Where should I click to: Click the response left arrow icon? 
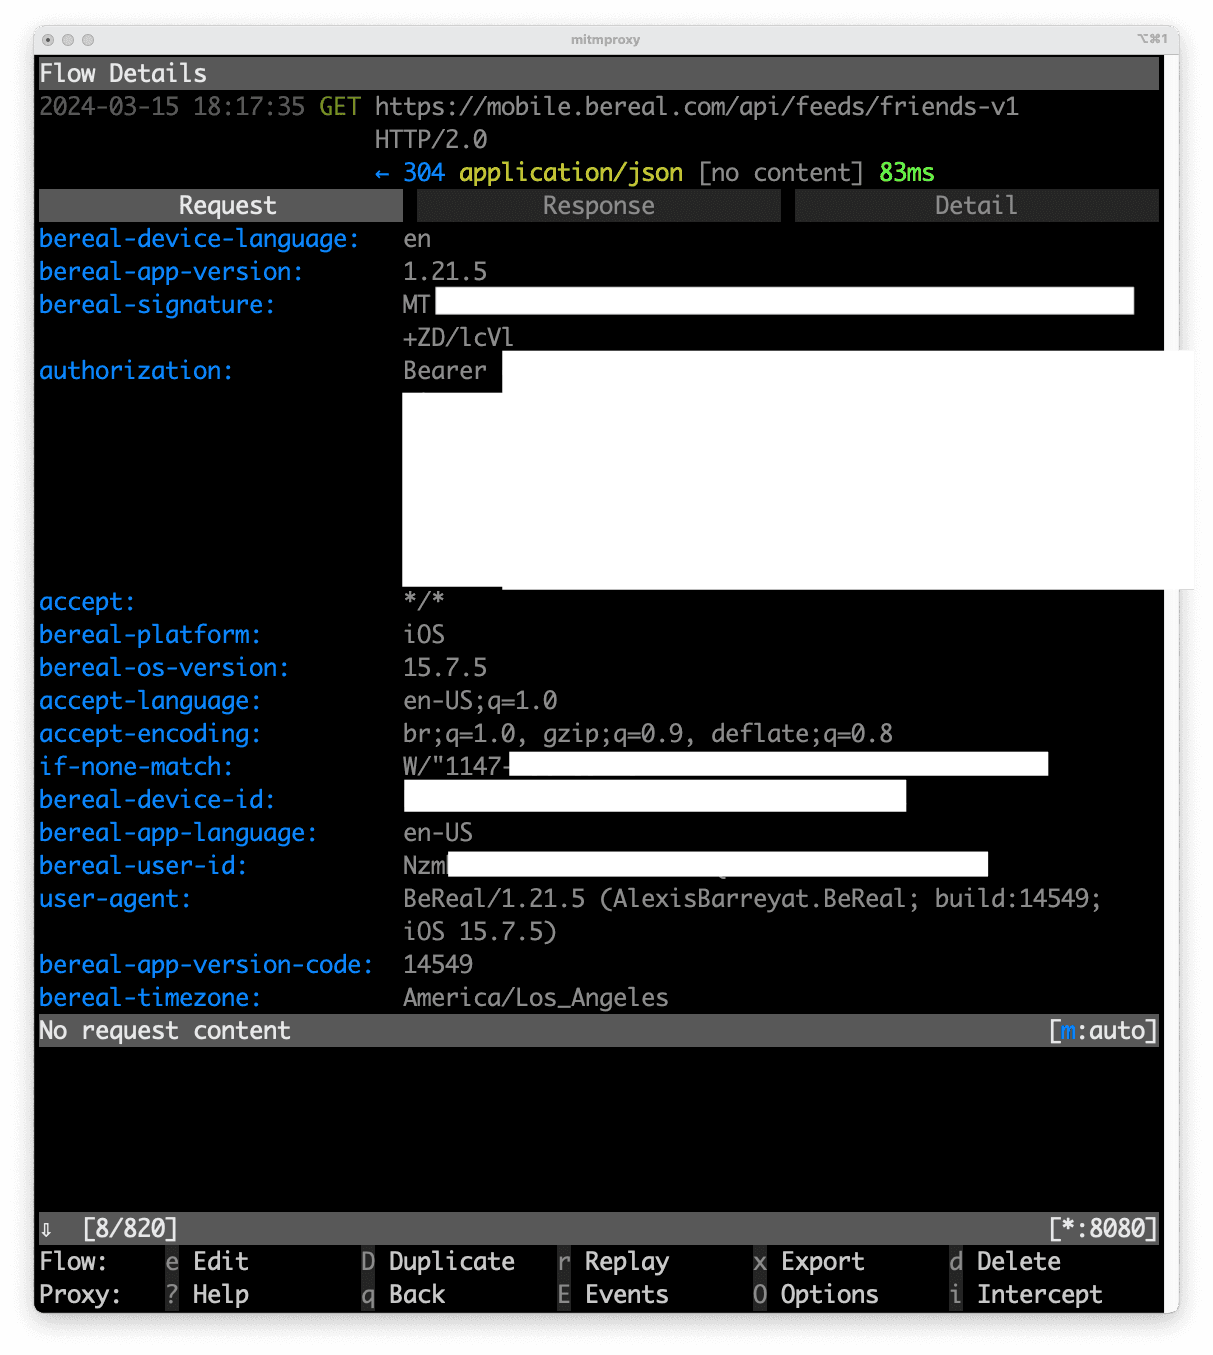[382, 174]
